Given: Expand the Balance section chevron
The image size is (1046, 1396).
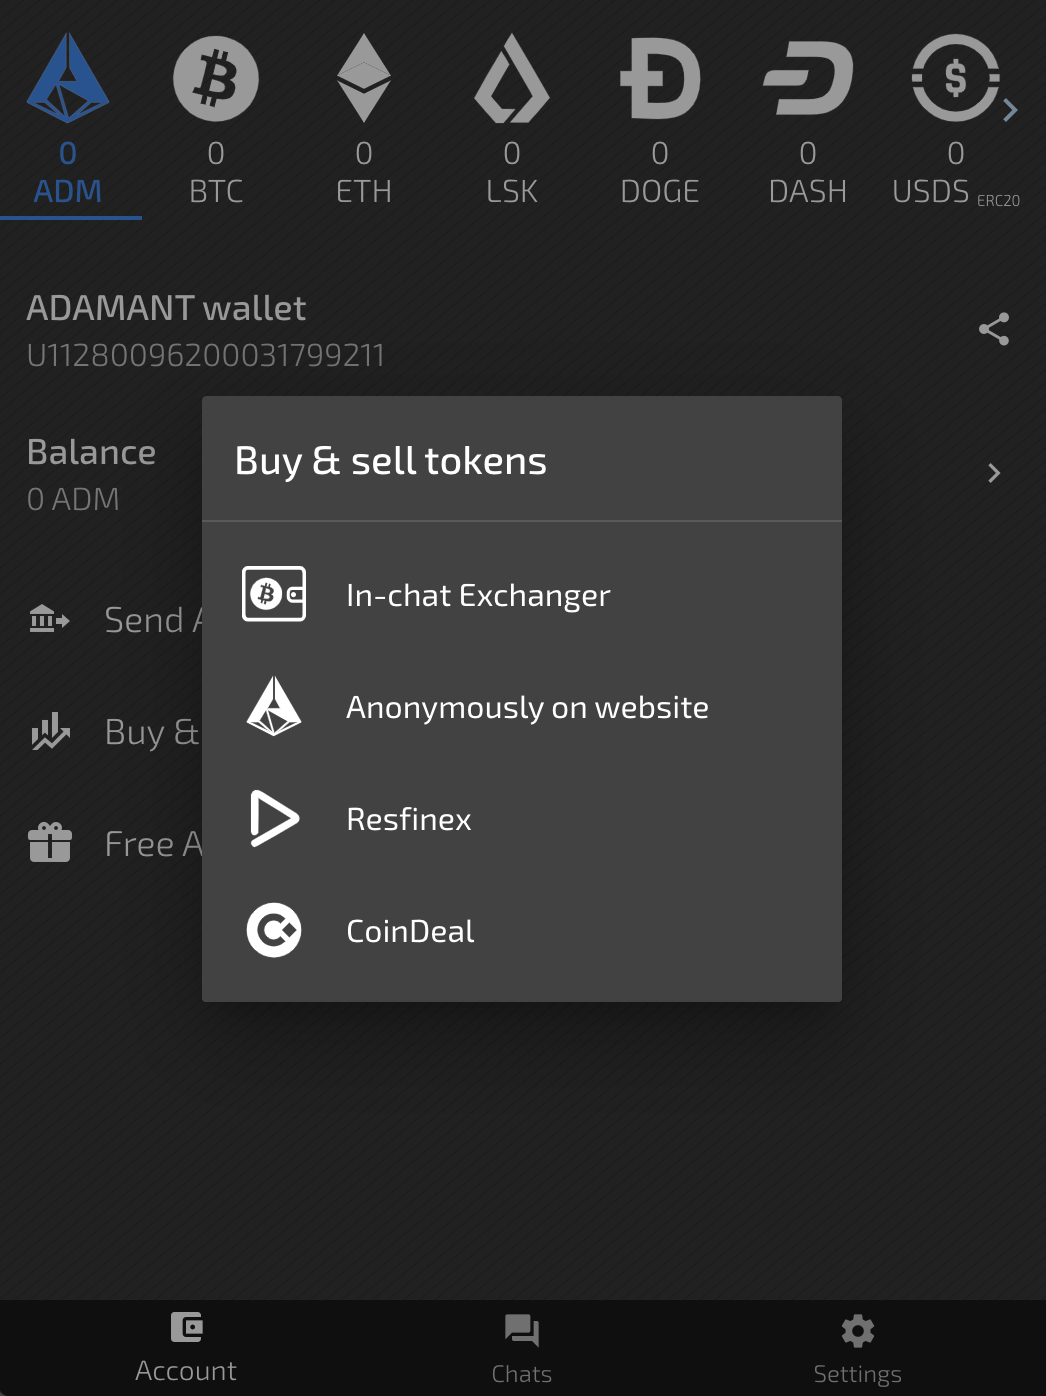Looking at the screenshot, I should (x=993, y=473).
